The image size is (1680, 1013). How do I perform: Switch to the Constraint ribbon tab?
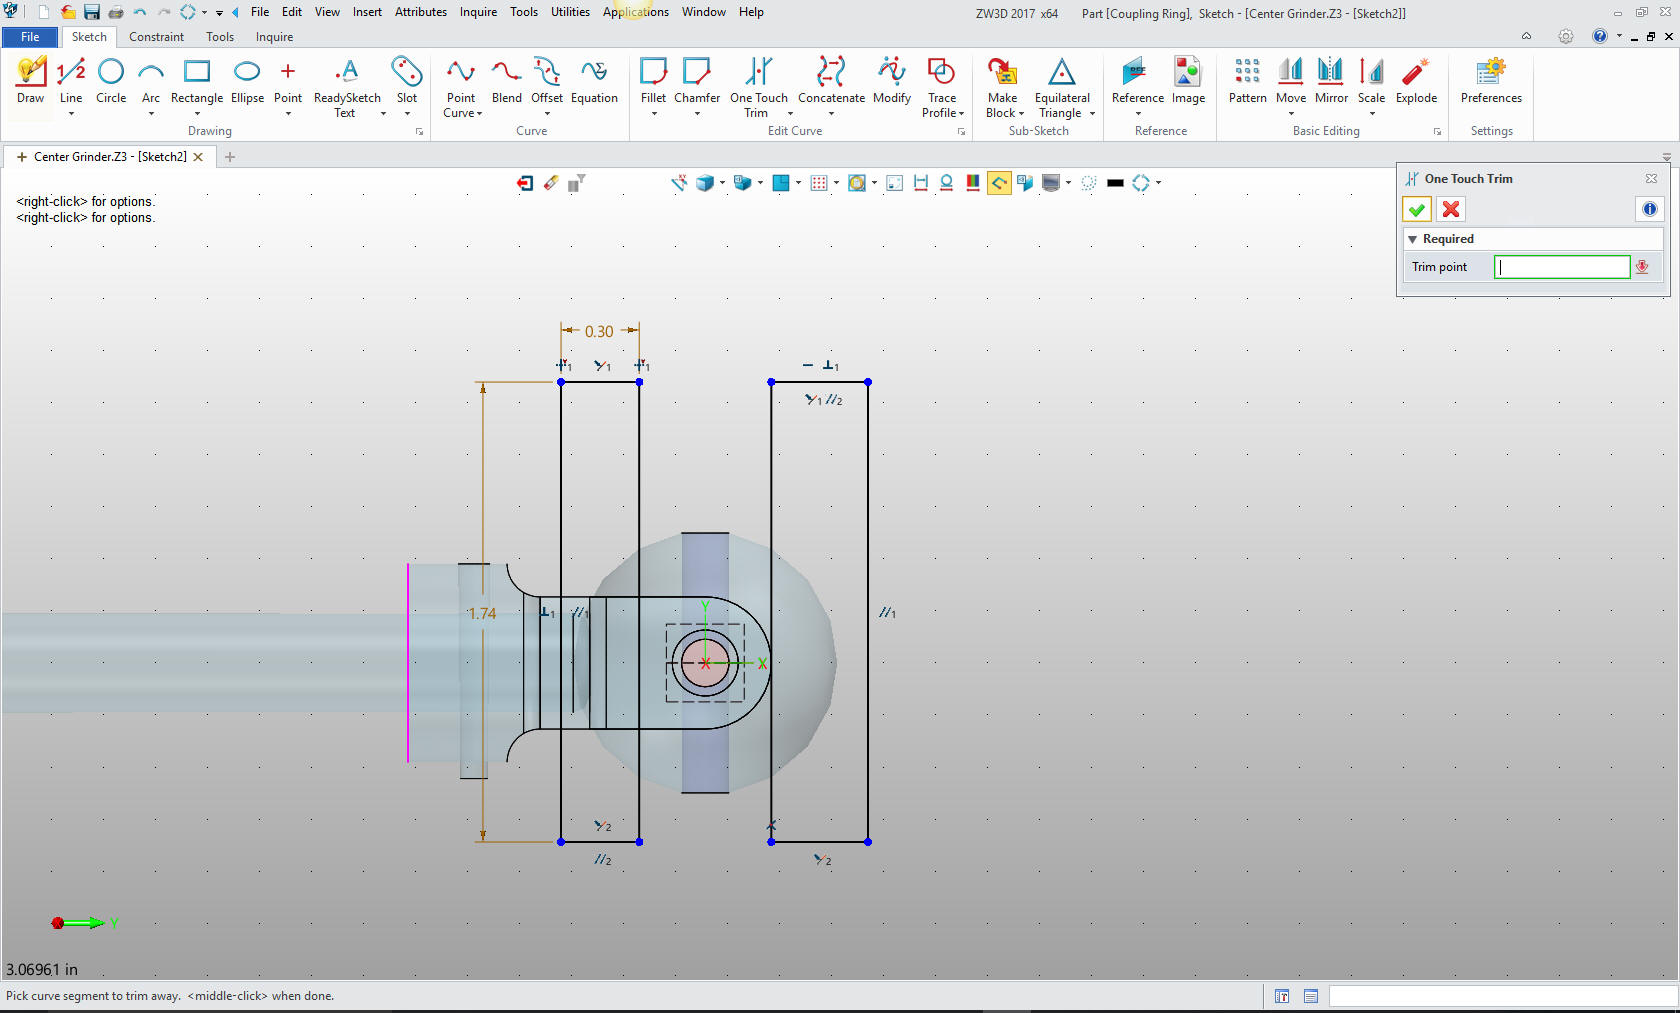156,37
